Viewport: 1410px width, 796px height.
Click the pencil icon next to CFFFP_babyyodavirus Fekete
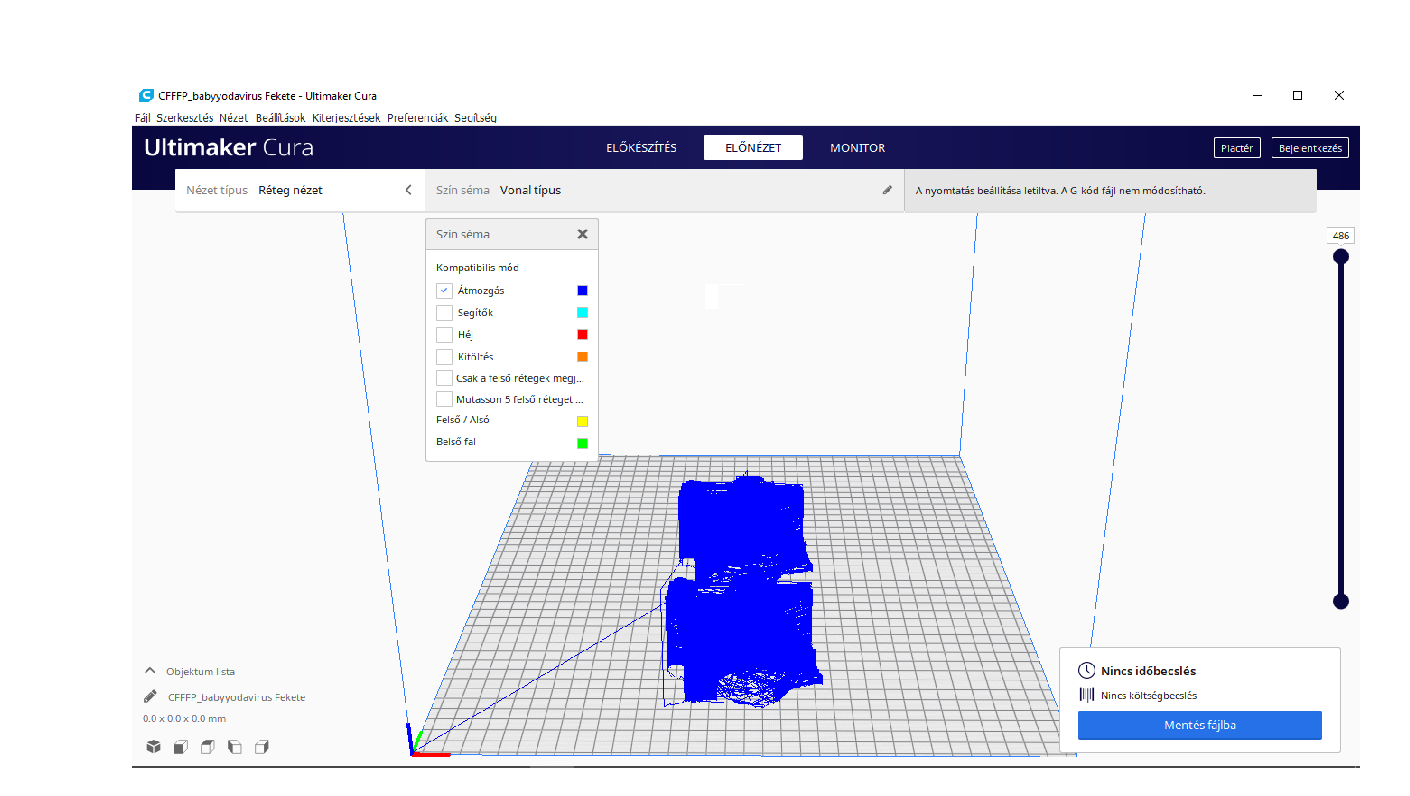150,696
